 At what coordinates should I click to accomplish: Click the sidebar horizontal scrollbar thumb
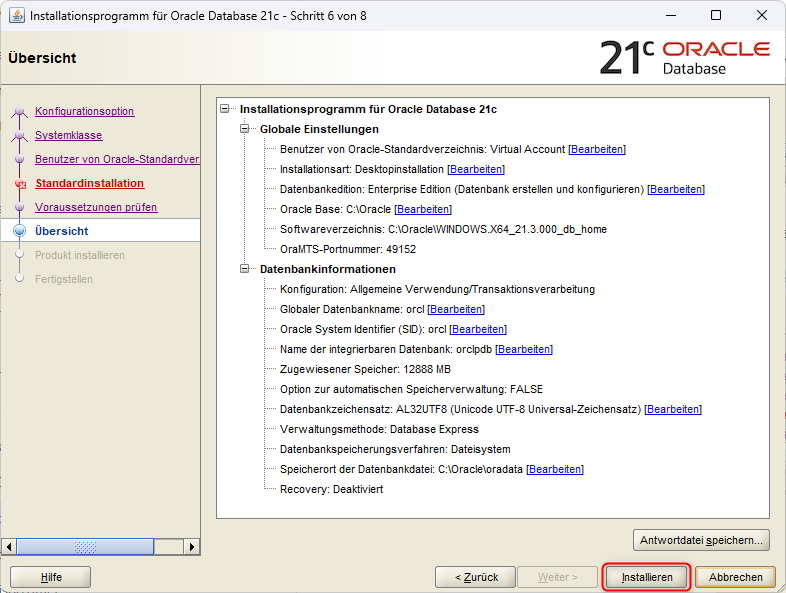(85, 546)
